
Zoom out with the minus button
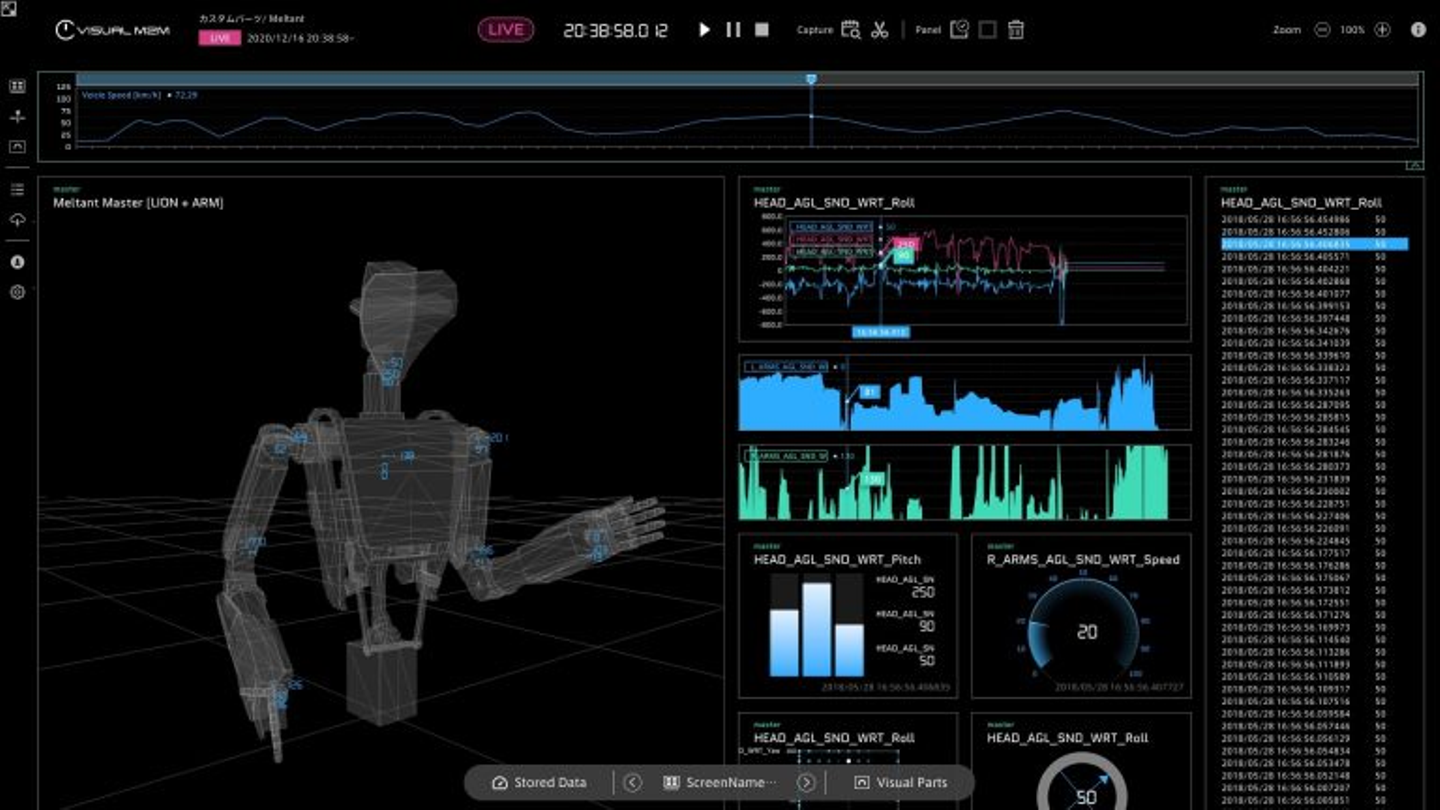(1322, 30)
